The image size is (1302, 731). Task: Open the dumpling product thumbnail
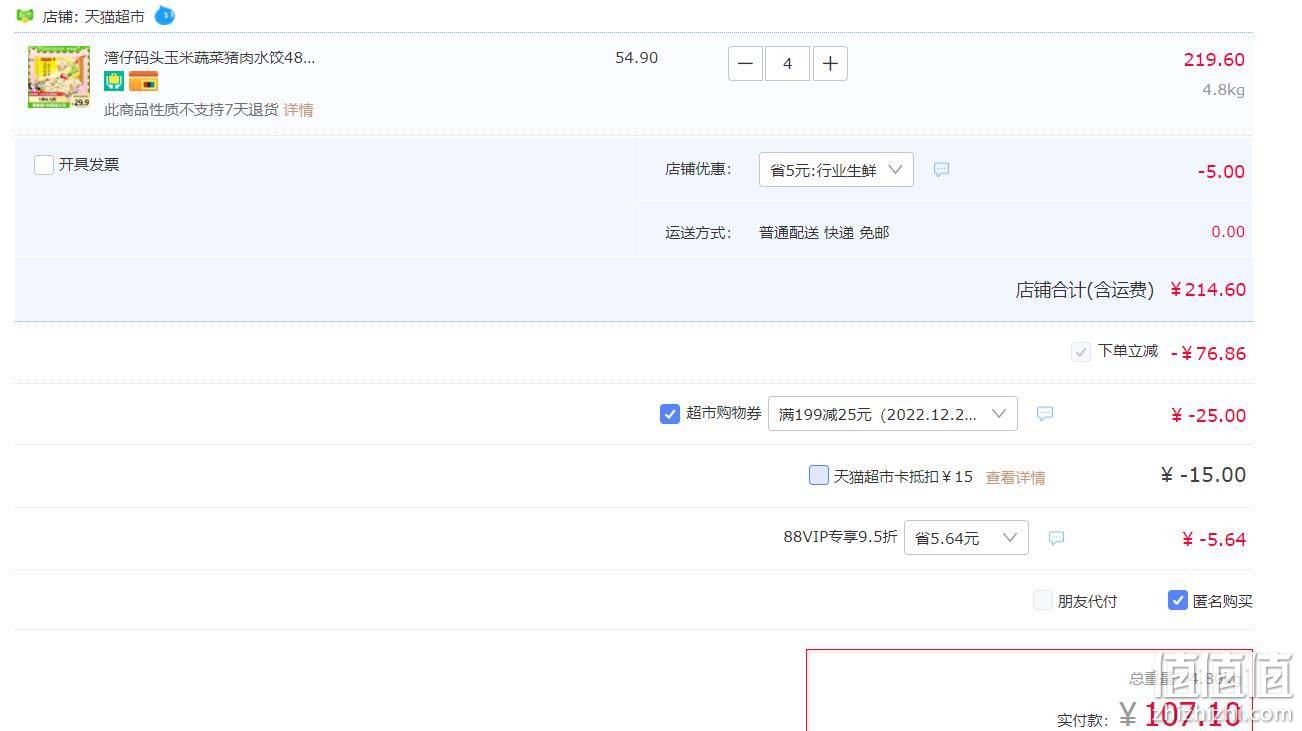[x=59, y=77]
